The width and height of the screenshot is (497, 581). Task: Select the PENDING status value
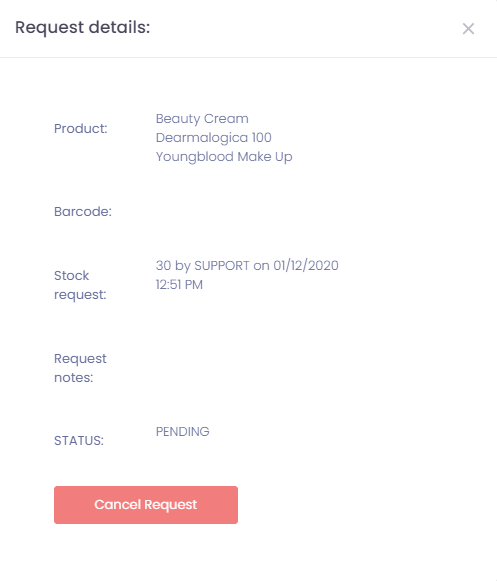182,432
